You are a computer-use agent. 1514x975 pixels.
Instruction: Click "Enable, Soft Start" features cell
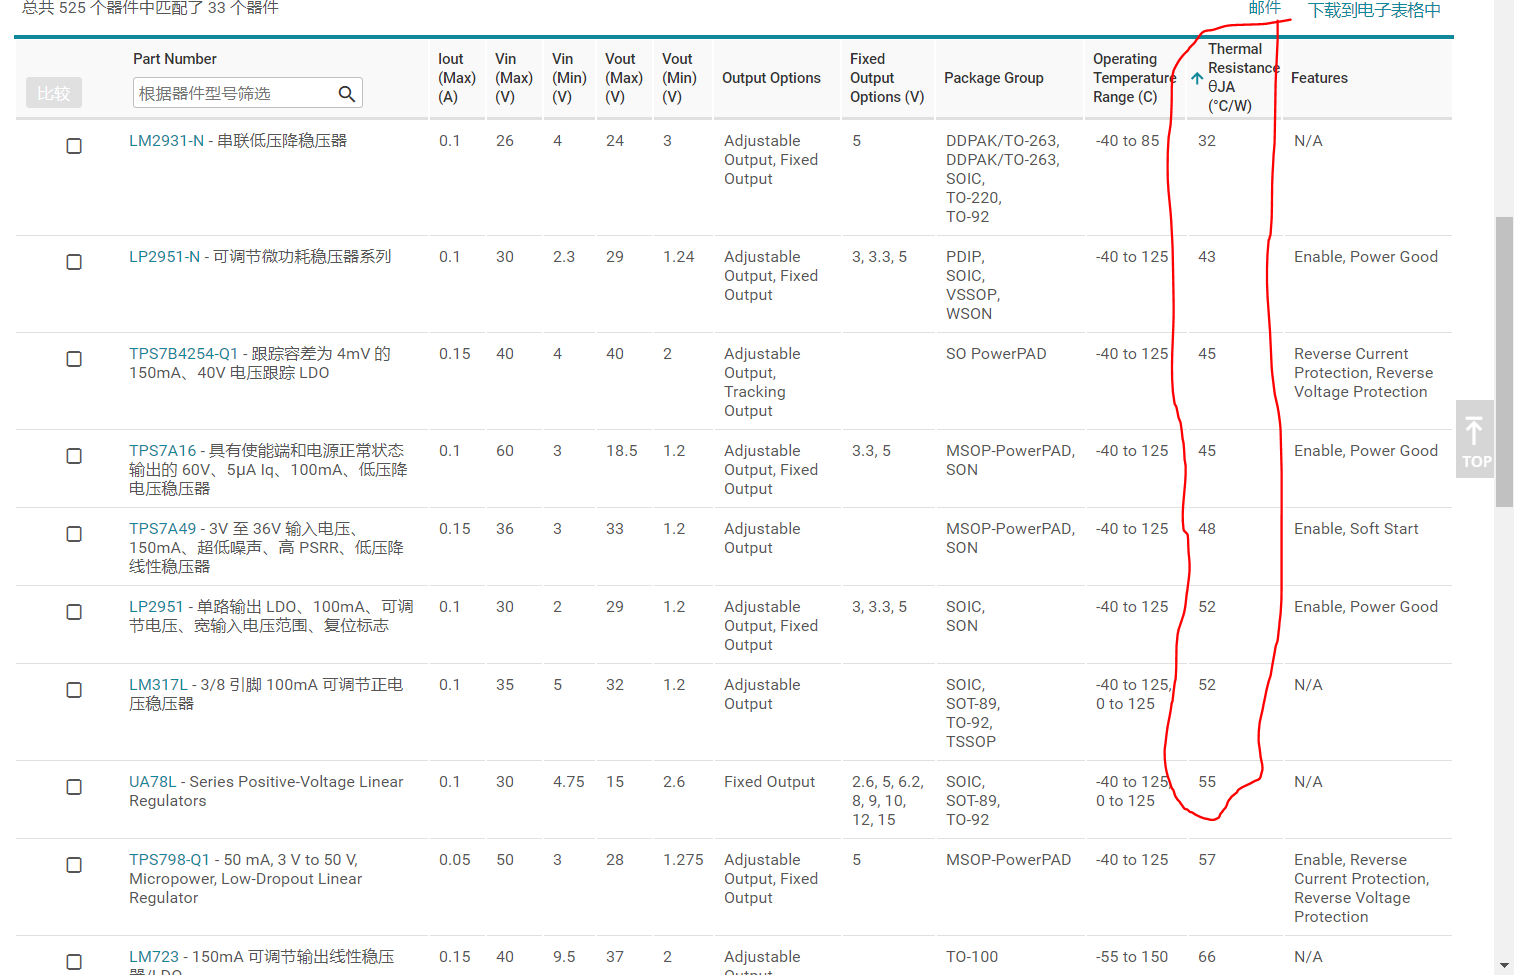1356,529
